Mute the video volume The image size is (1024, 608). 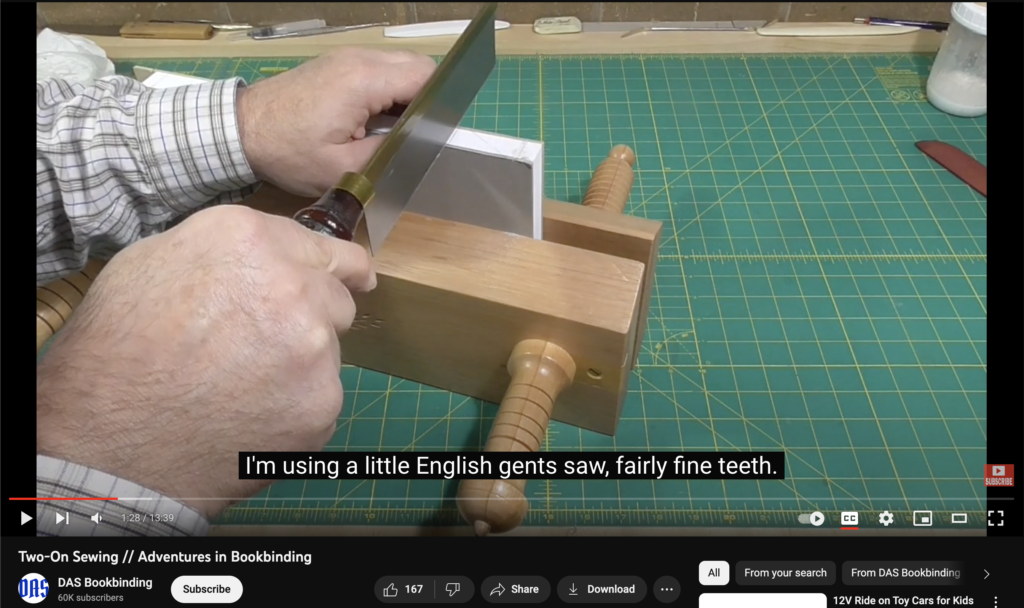point(97,519)
